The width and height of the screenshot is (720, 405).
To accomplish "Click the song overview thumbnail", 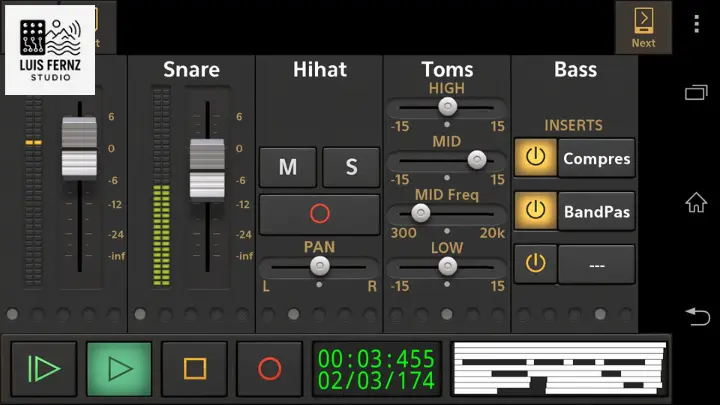I will 560,369.
